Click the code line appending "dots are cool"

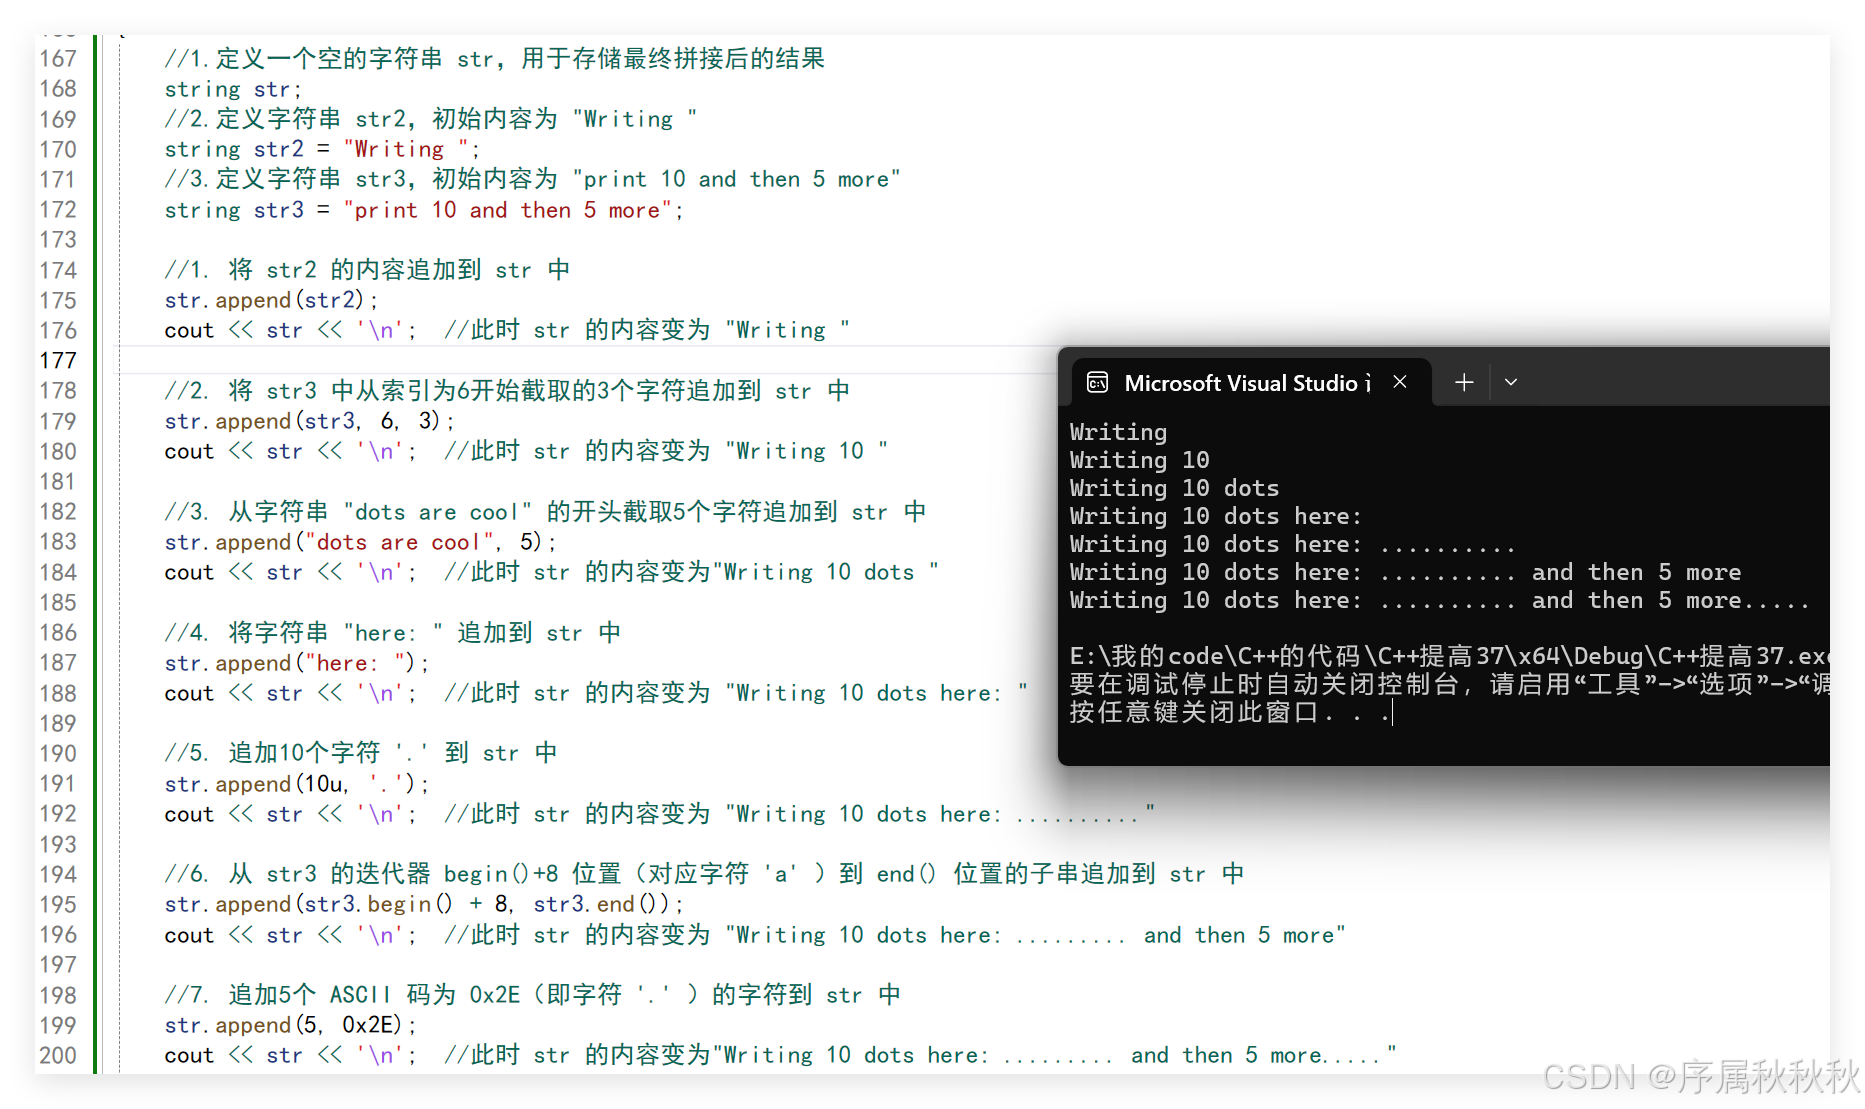360,542
